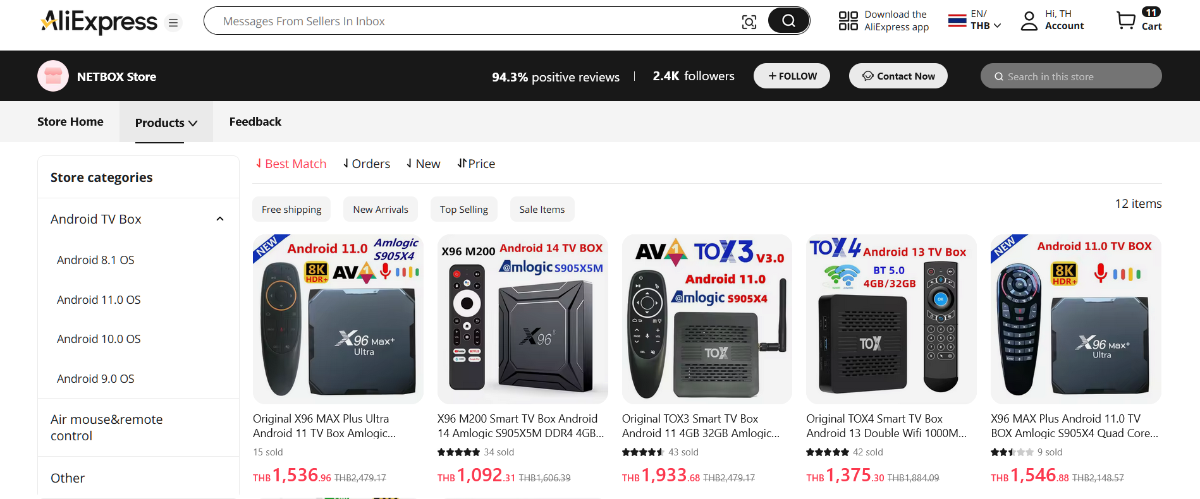This screenshot has width=1200, height=499.
Task: Open the shopping cart icon
Action: pyautogui.click(x=1126, y=20)
